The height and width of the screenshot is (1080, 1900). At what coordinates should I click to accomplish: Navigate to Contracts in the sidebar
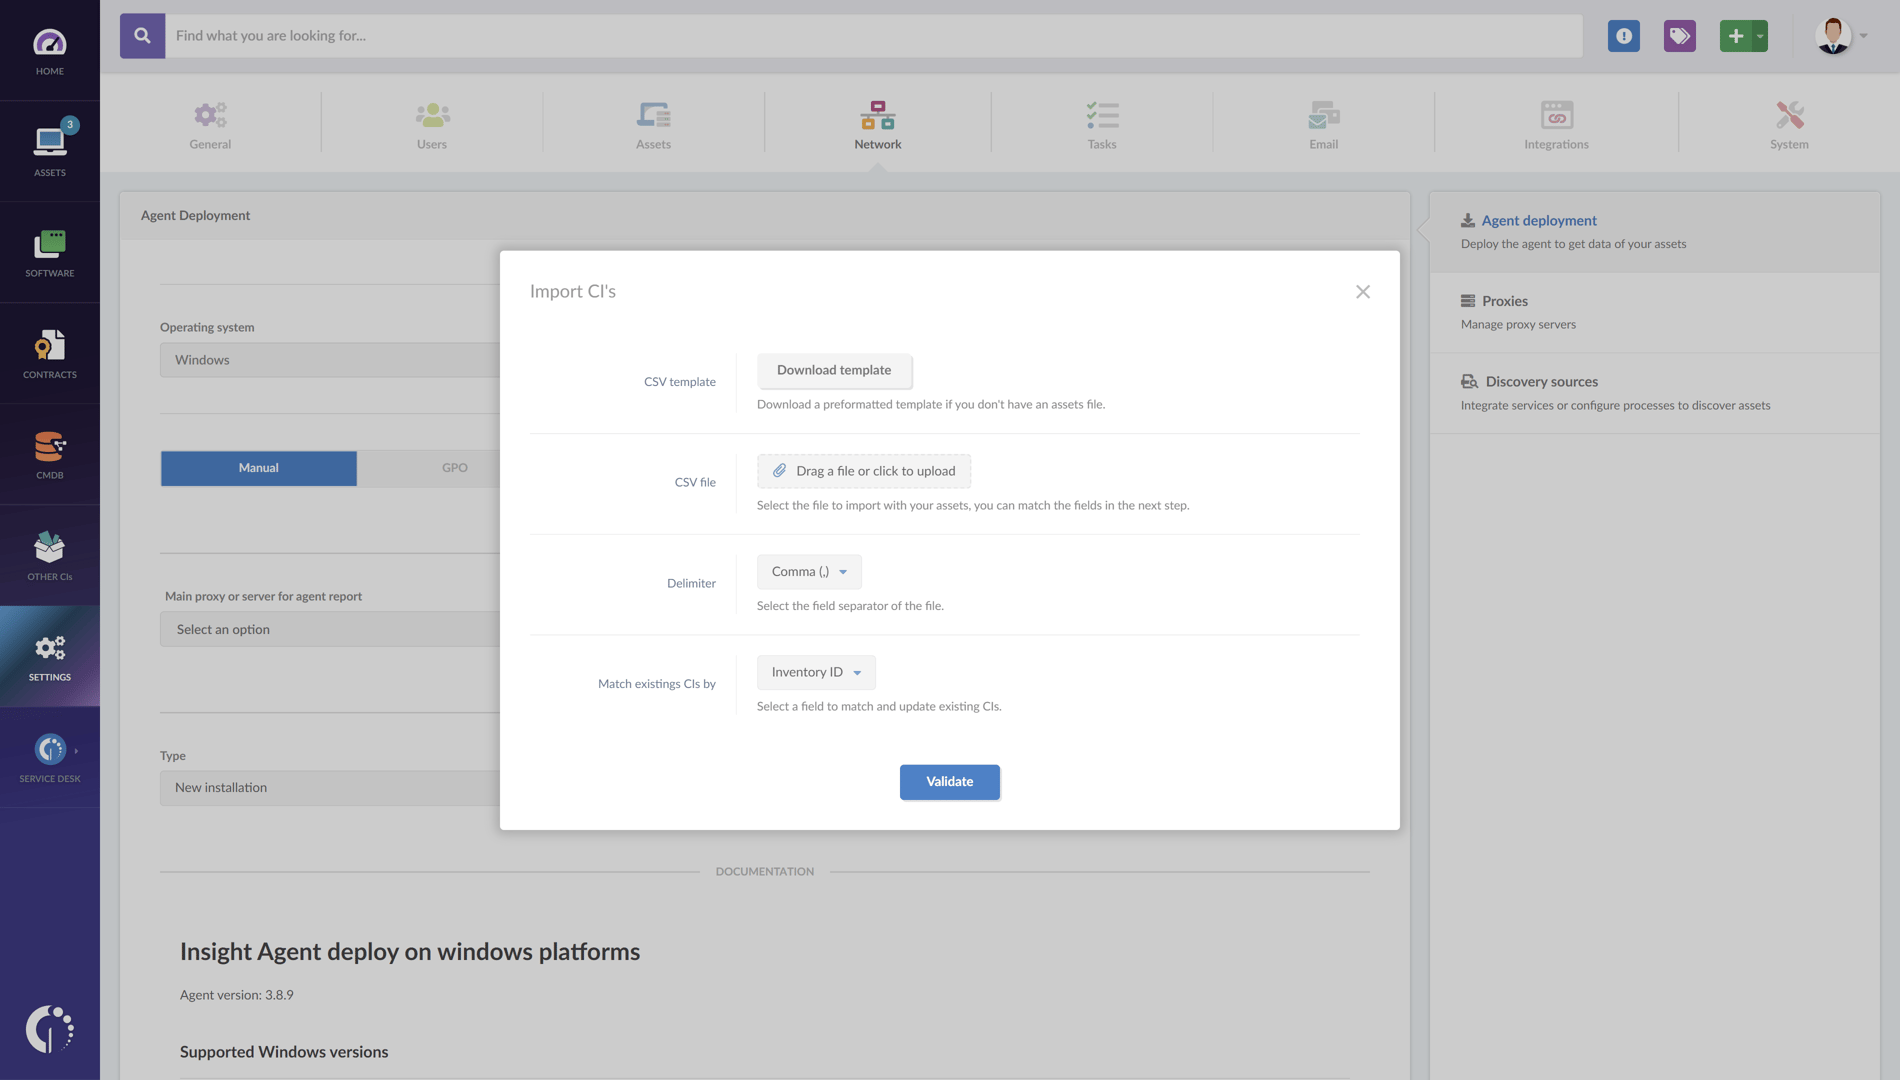(x=49, y=352)
